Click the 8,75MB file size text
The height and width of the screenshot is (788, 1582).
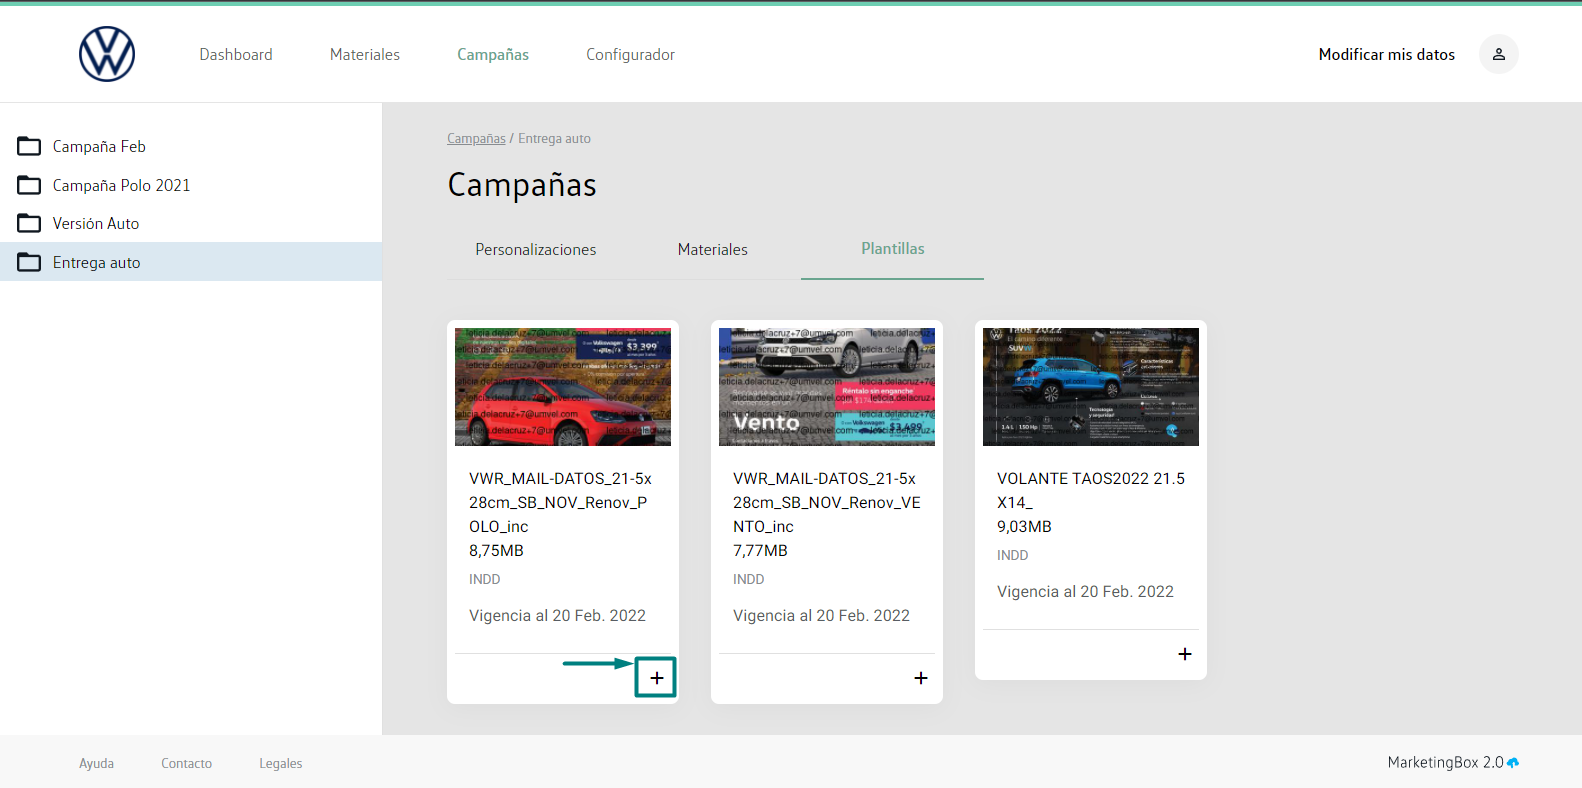[x=496, y=551]
